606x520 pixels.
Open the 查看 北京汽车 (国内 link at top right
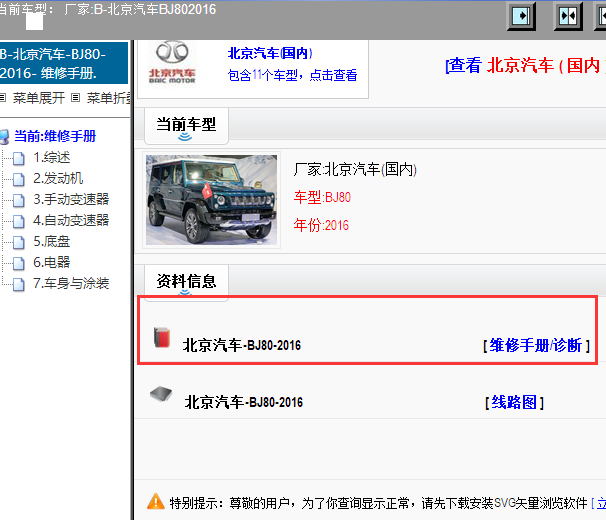point(525,65)
